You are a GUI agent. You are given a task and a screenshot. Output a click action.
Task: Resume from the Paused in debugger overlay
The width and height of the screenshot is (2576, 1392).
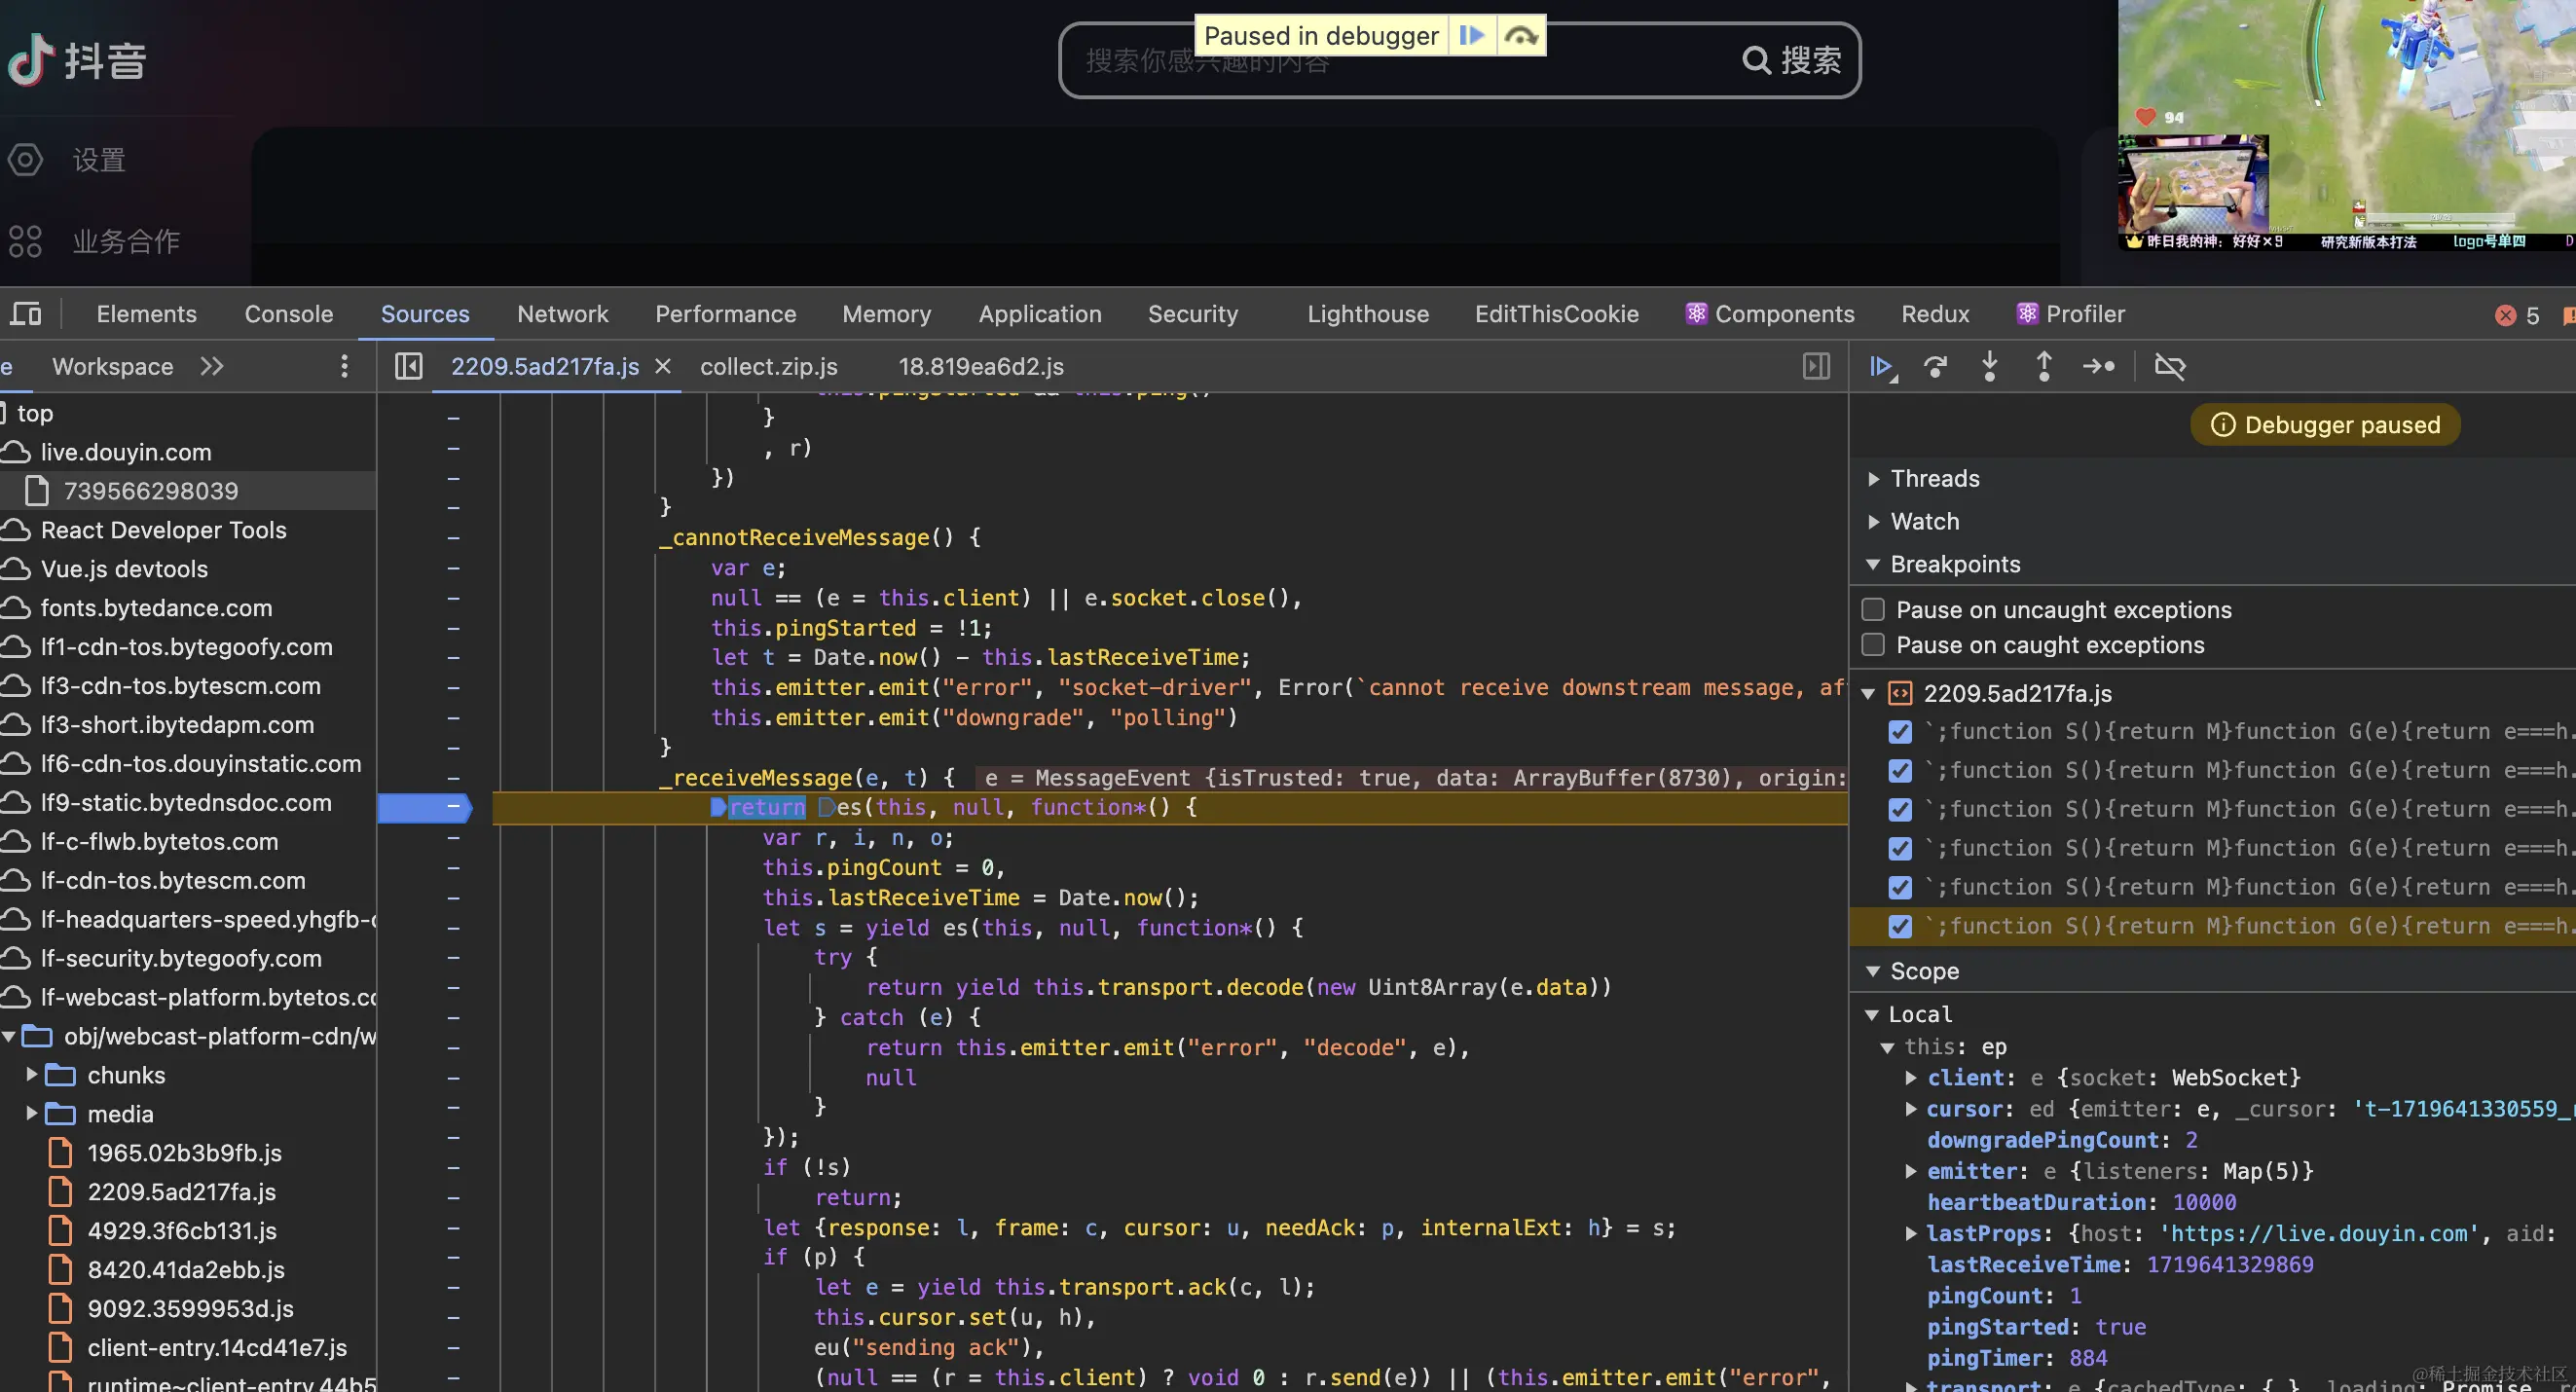(1471, 36)
